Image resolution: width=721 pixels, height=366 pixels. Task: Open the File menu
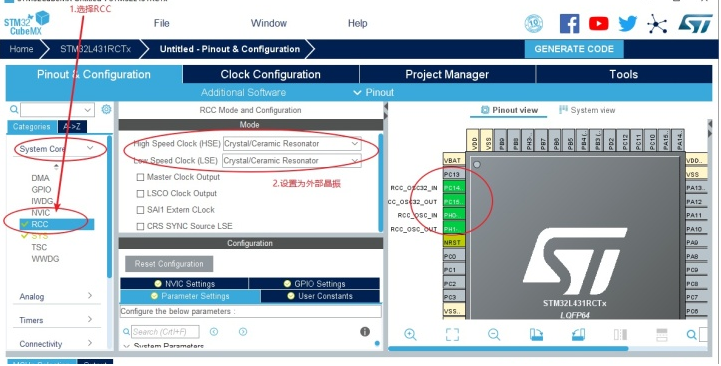161,23
